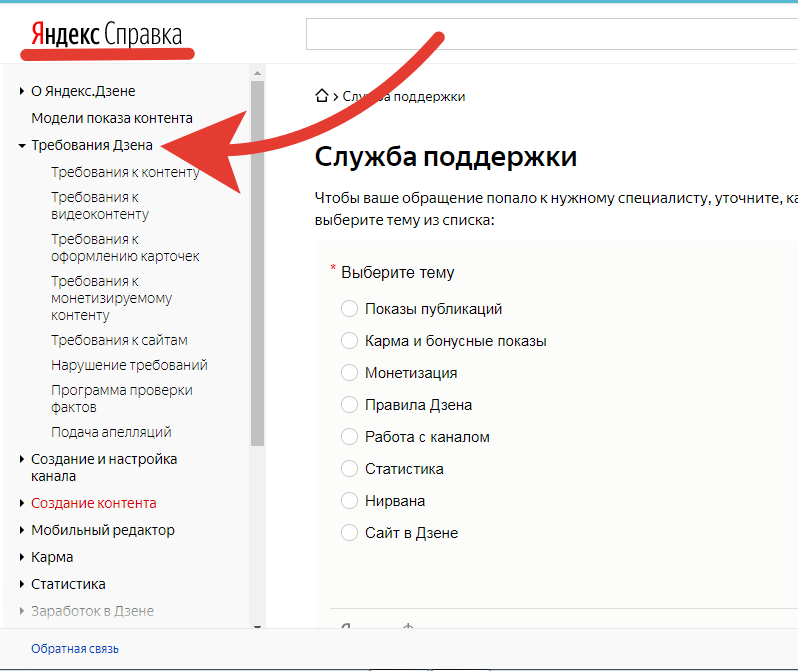The width and height of the screenshot is (798, 671).
Task: Click sidebar scrollbar down arrow
Action: (x=258, y=627)
